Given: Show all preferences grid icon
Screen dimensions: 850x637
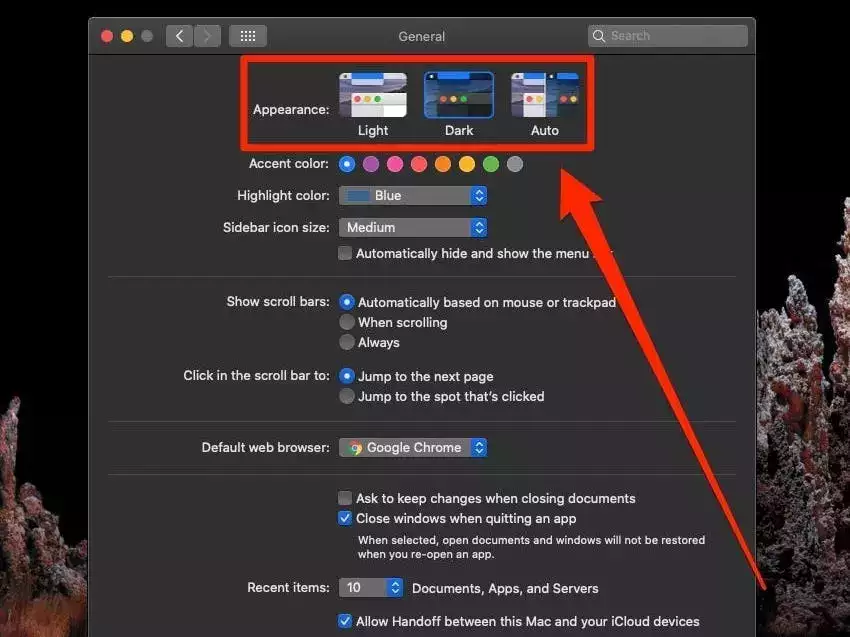Looking at the screenshot, I should (x=248, y=36).
